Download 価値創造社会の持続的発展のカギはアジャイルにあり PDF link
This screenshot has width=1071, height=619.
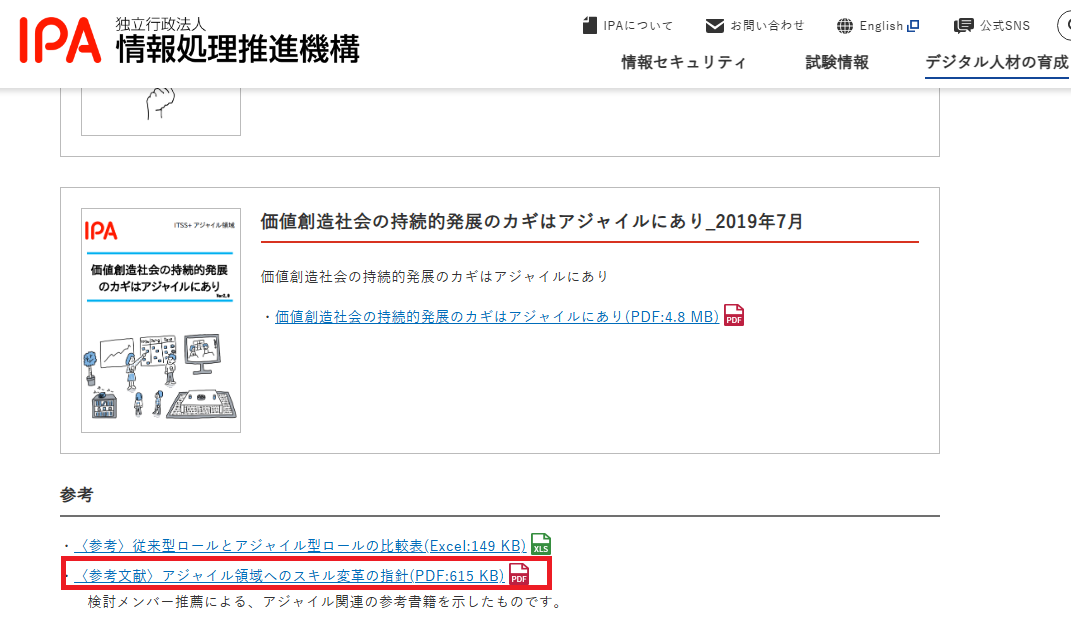coord(497,317)
